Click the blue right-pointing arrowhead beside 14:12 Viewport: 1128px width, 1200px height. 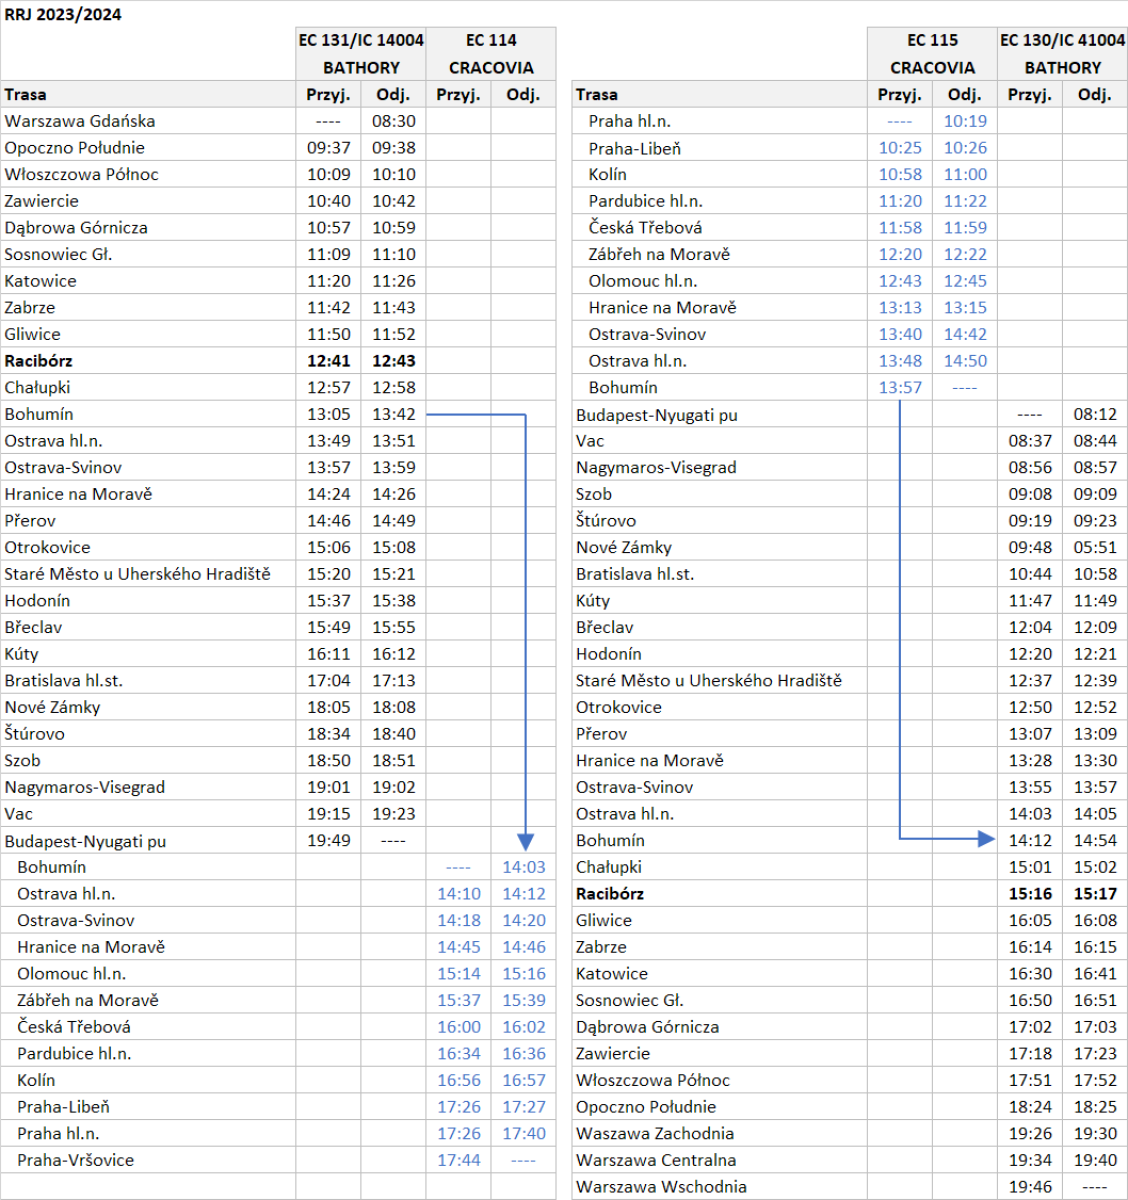tap(986, 839)
